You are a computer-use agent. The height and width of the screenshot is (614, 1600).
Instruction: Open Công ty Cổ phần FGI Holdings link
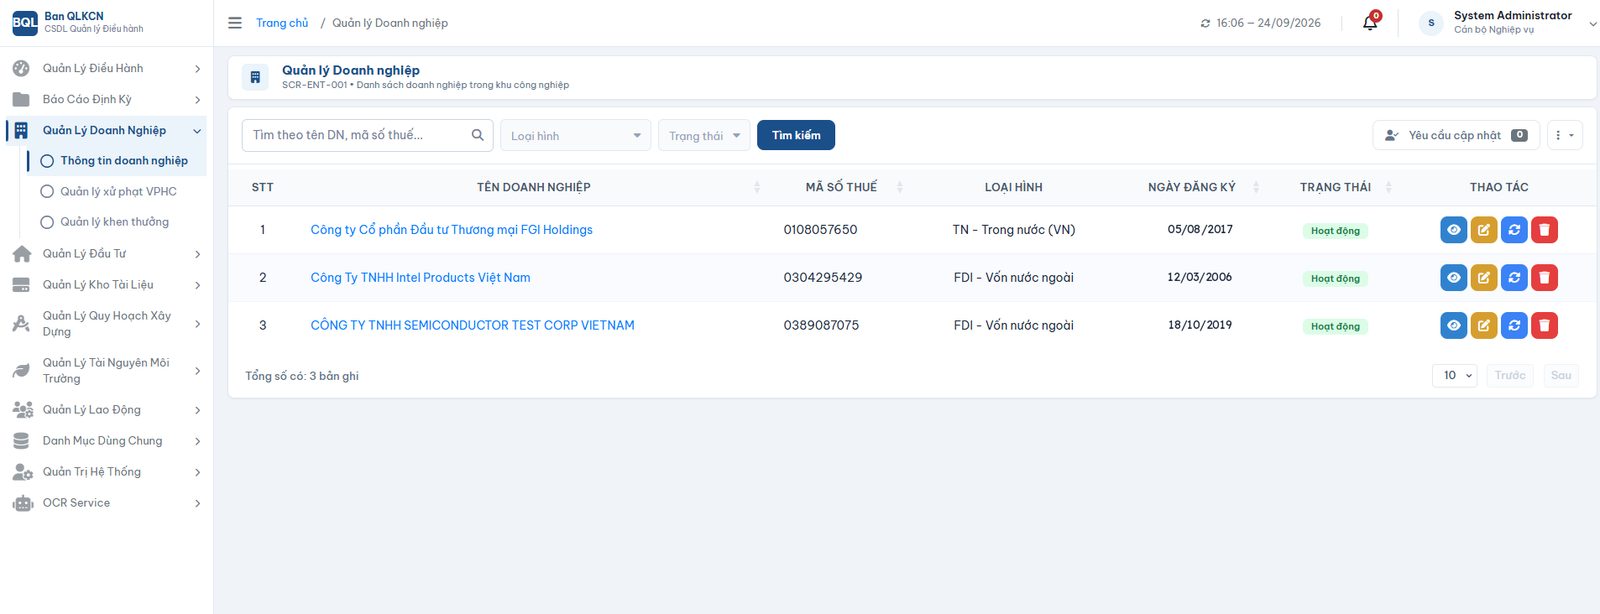coord(451,230)
